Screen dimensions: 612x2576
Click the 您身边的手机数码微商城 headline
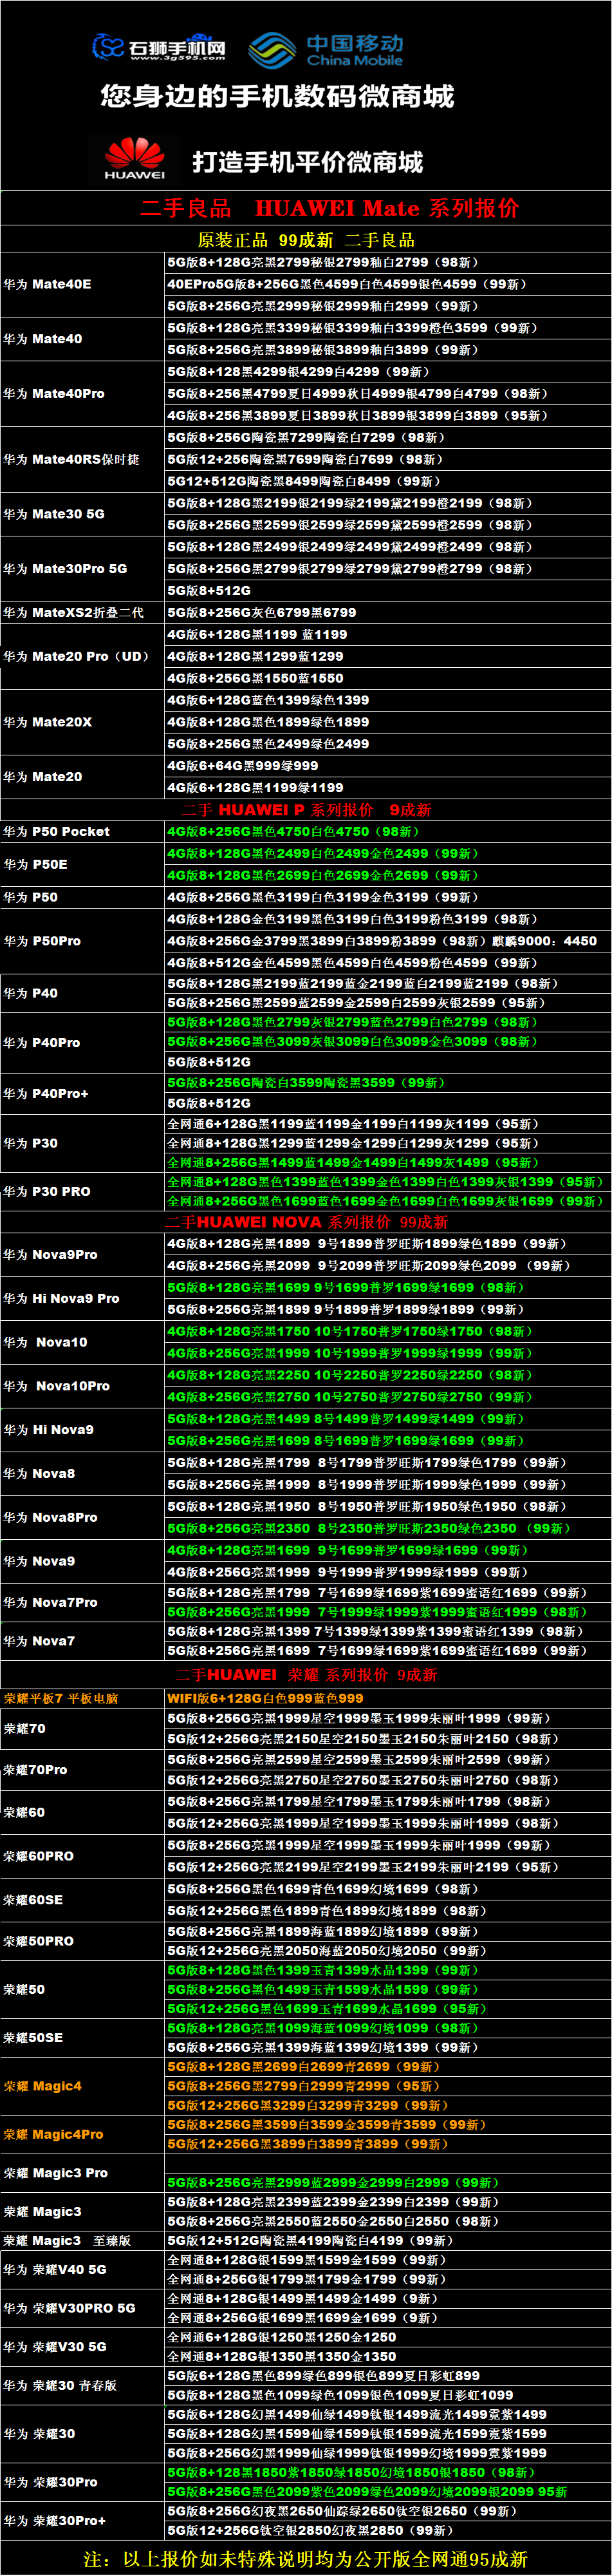pos(277,97)
